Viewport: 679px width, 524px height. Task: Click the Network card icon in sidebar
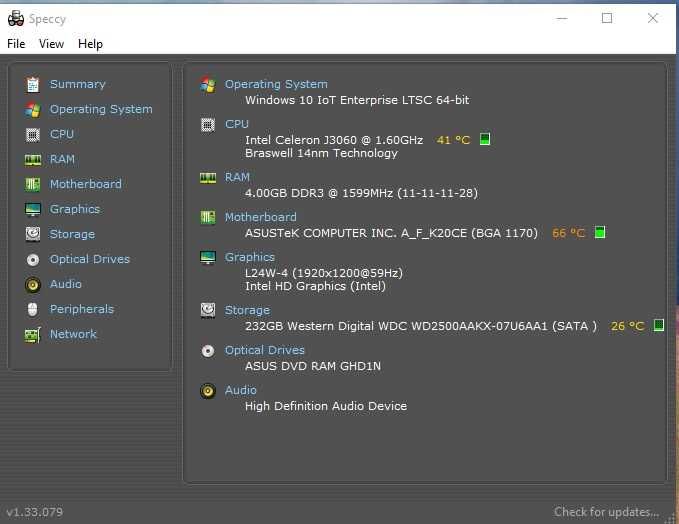[33, 335]
